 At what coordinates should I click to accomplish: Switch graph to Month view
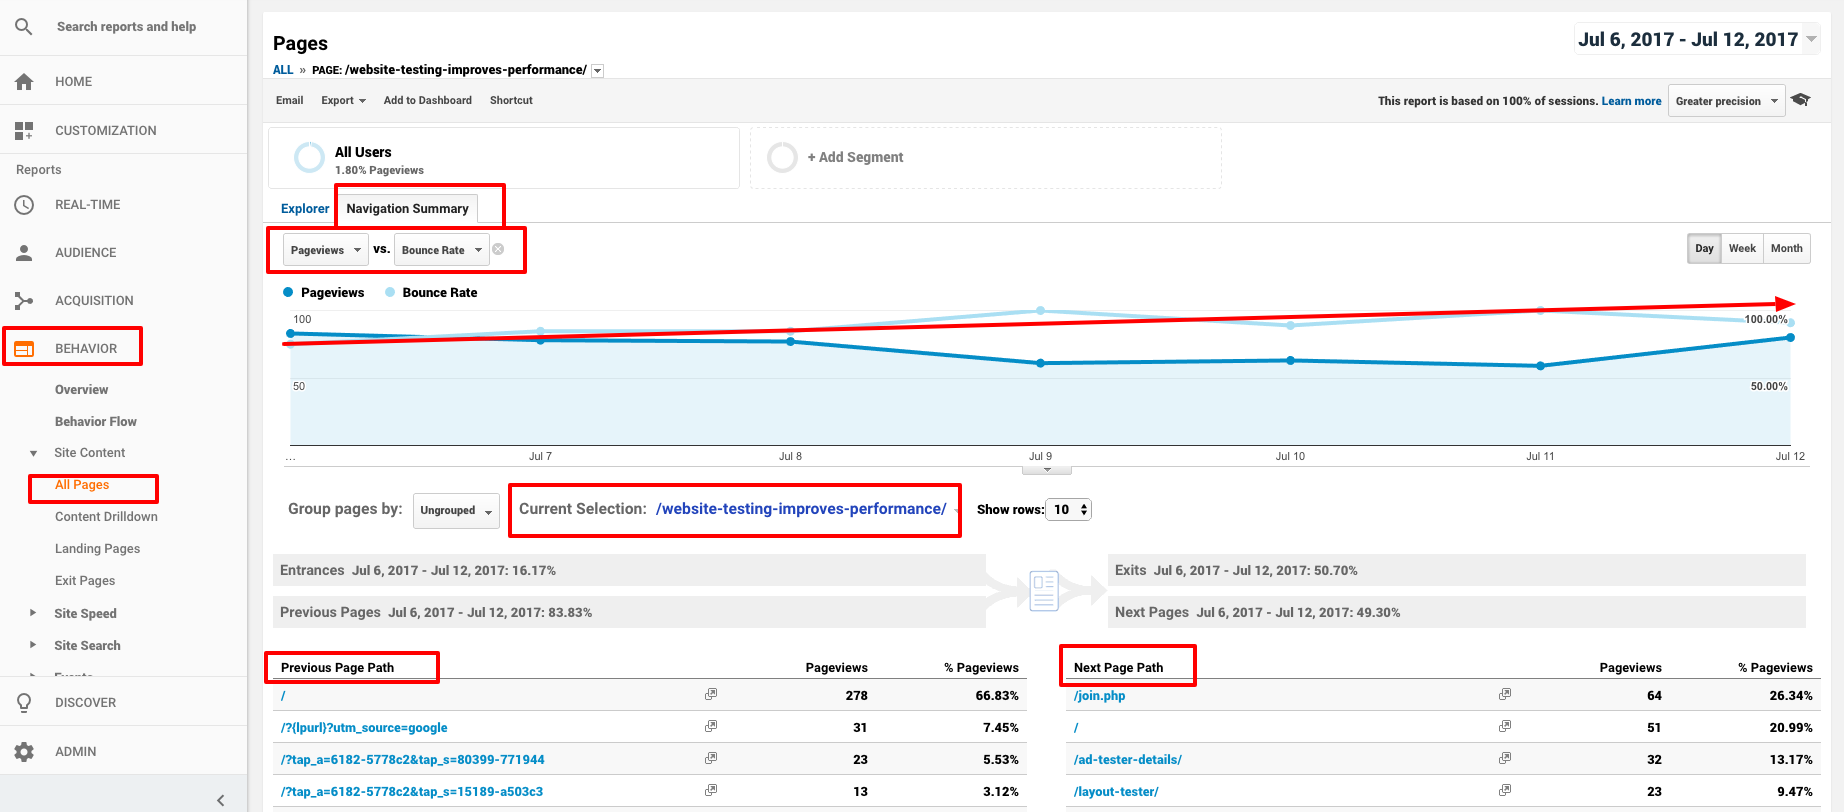(x=1786, y=248)
